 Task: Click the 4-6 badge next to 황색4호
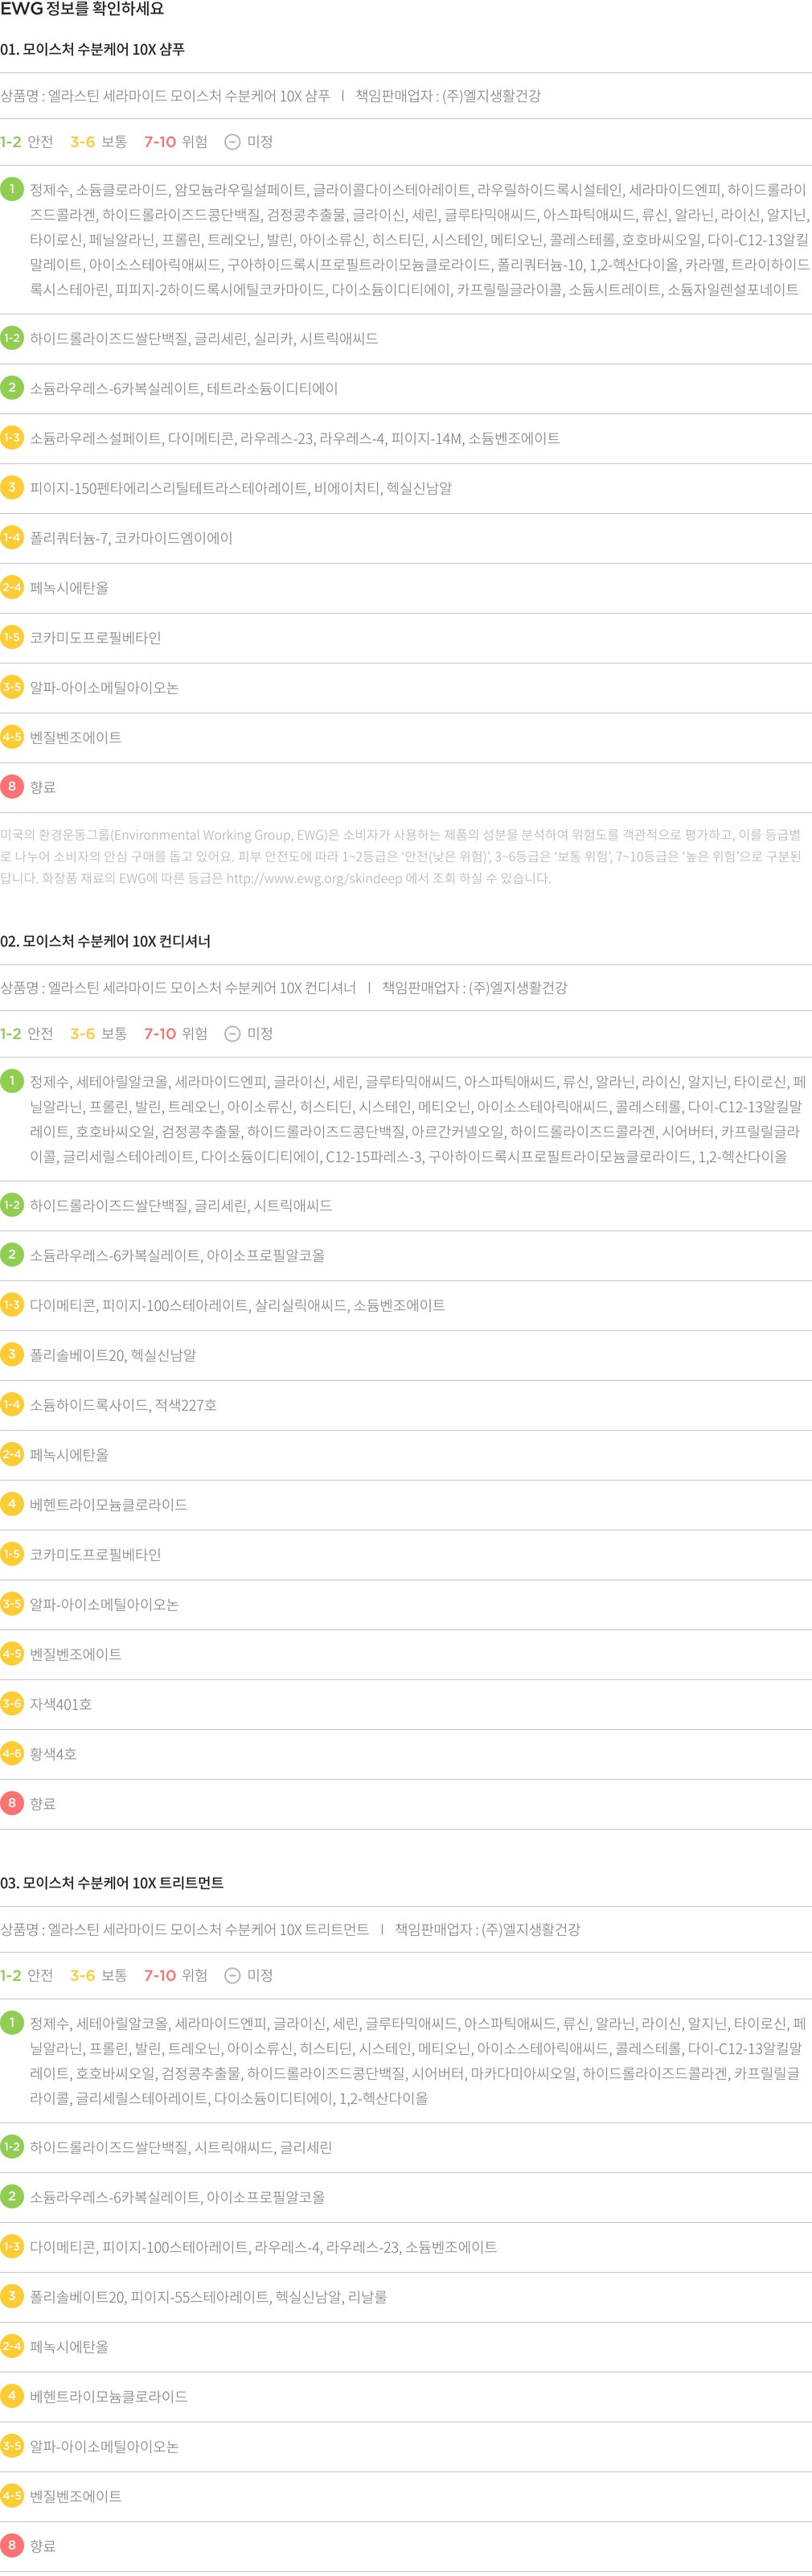(12, 1753)
